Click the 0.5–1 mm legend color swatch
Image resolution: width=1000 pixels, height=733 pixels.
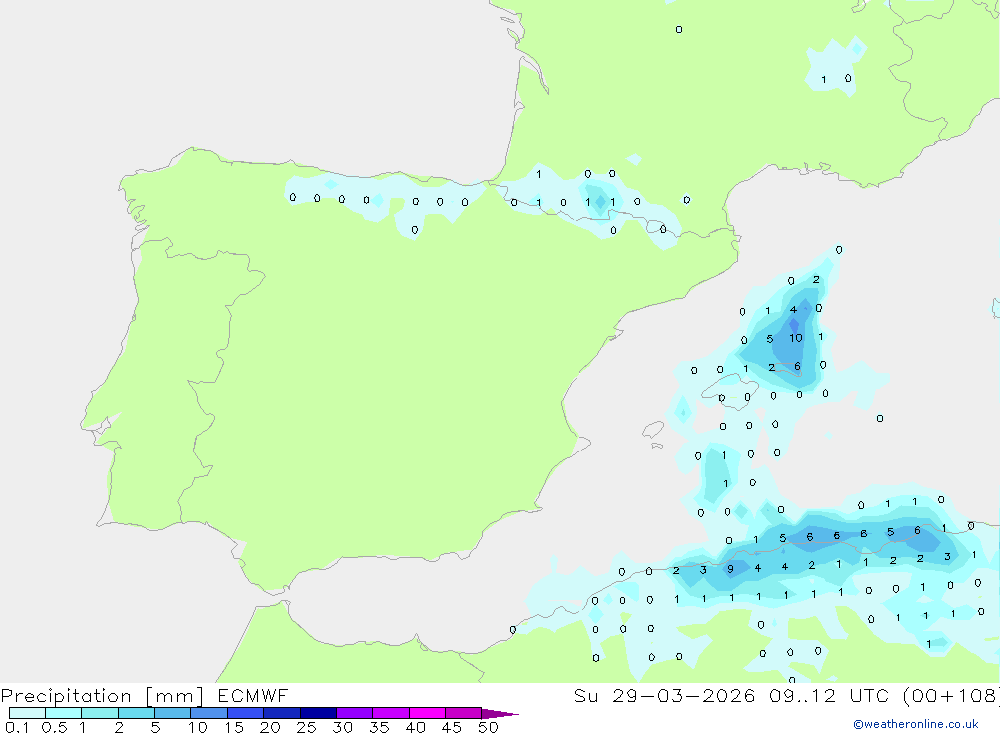[x=64, y=713]
